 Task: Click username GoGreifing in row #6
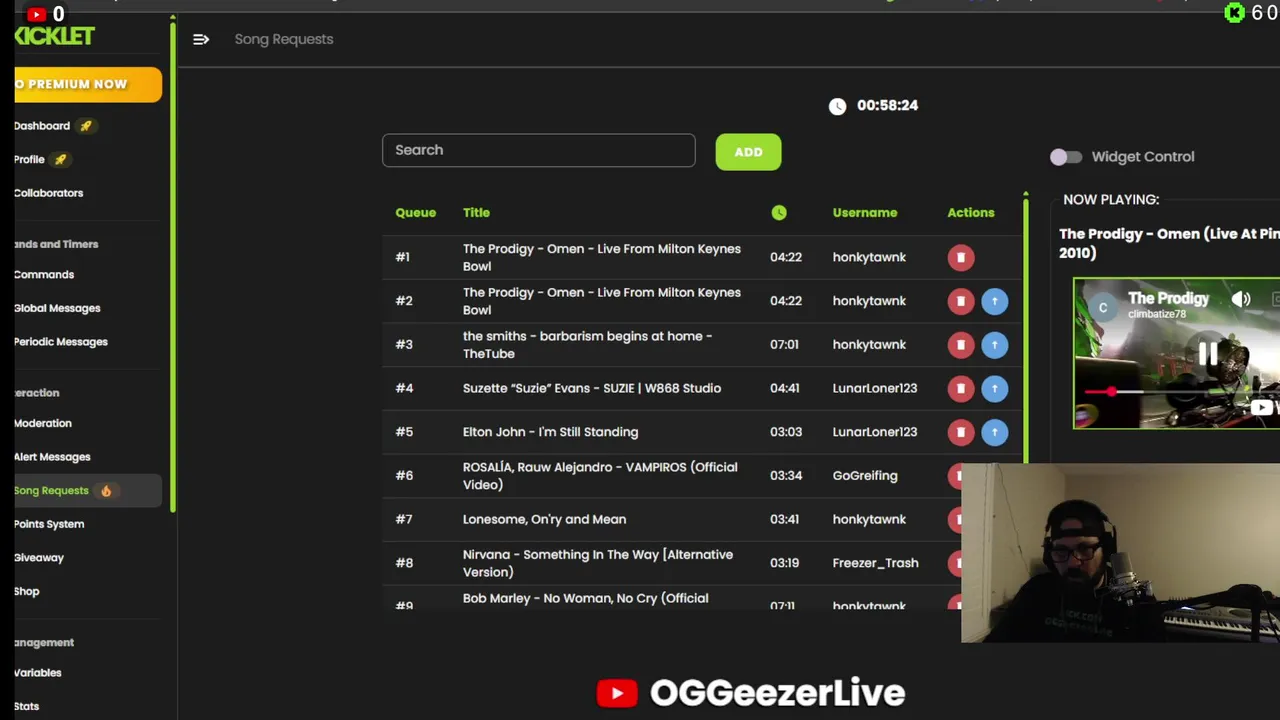click(x=865, y=476)
